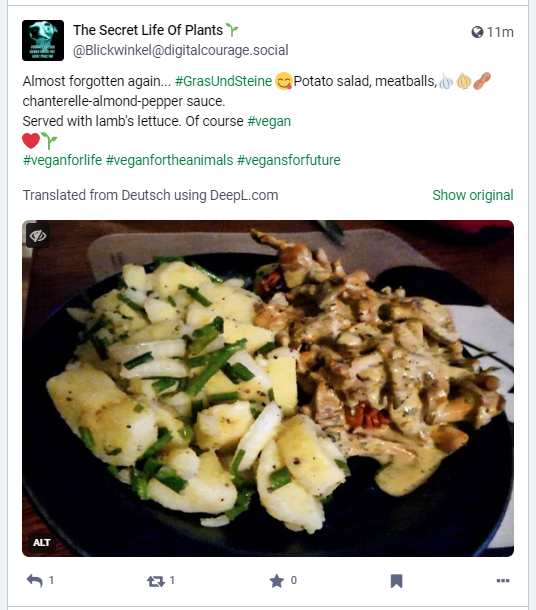
Task: Click the globe visibility icon by timestamp
Action: 477,32
